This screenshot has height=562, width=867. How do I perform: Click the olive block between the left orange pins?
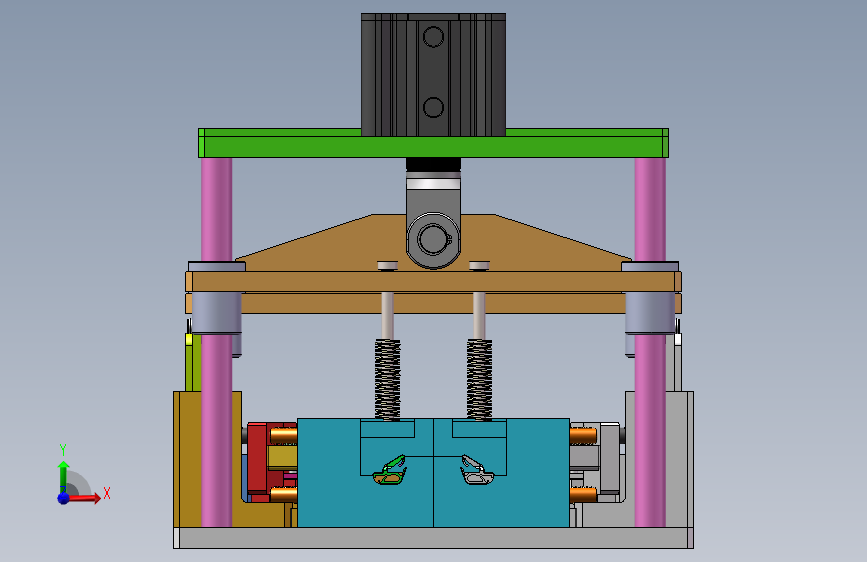[283, 457]
